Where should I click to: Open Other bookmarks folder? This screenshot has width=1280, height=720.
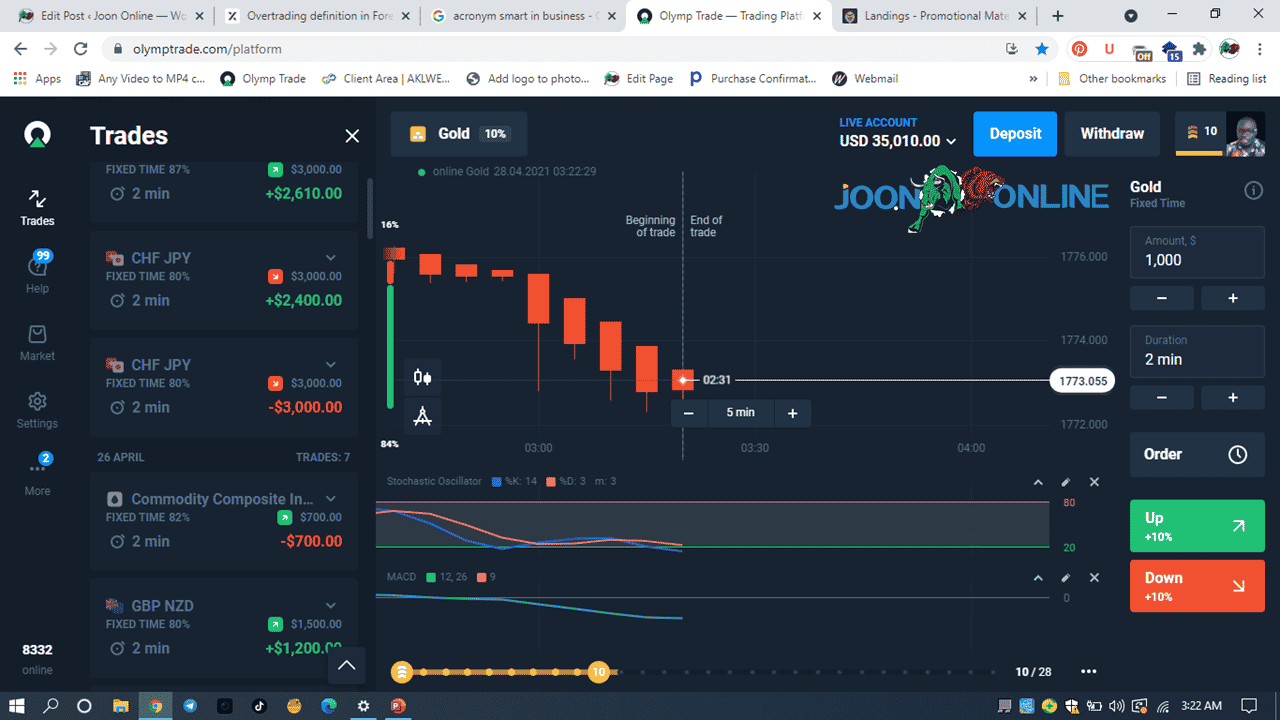coord(1110,79)
